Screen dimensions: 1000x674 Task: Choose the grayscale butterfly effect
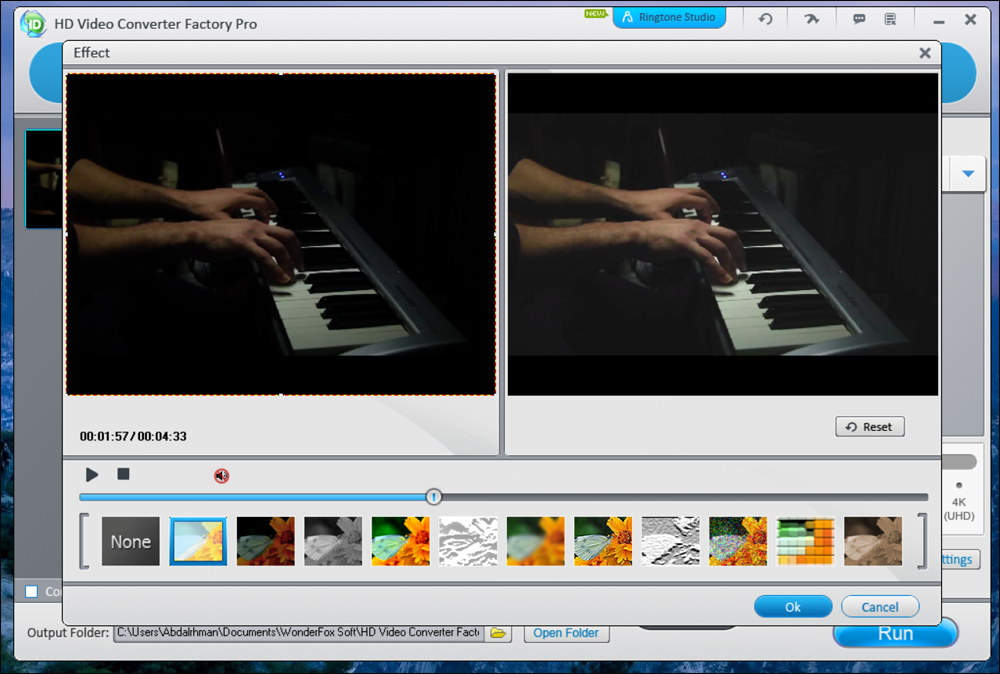coord(333,541)
